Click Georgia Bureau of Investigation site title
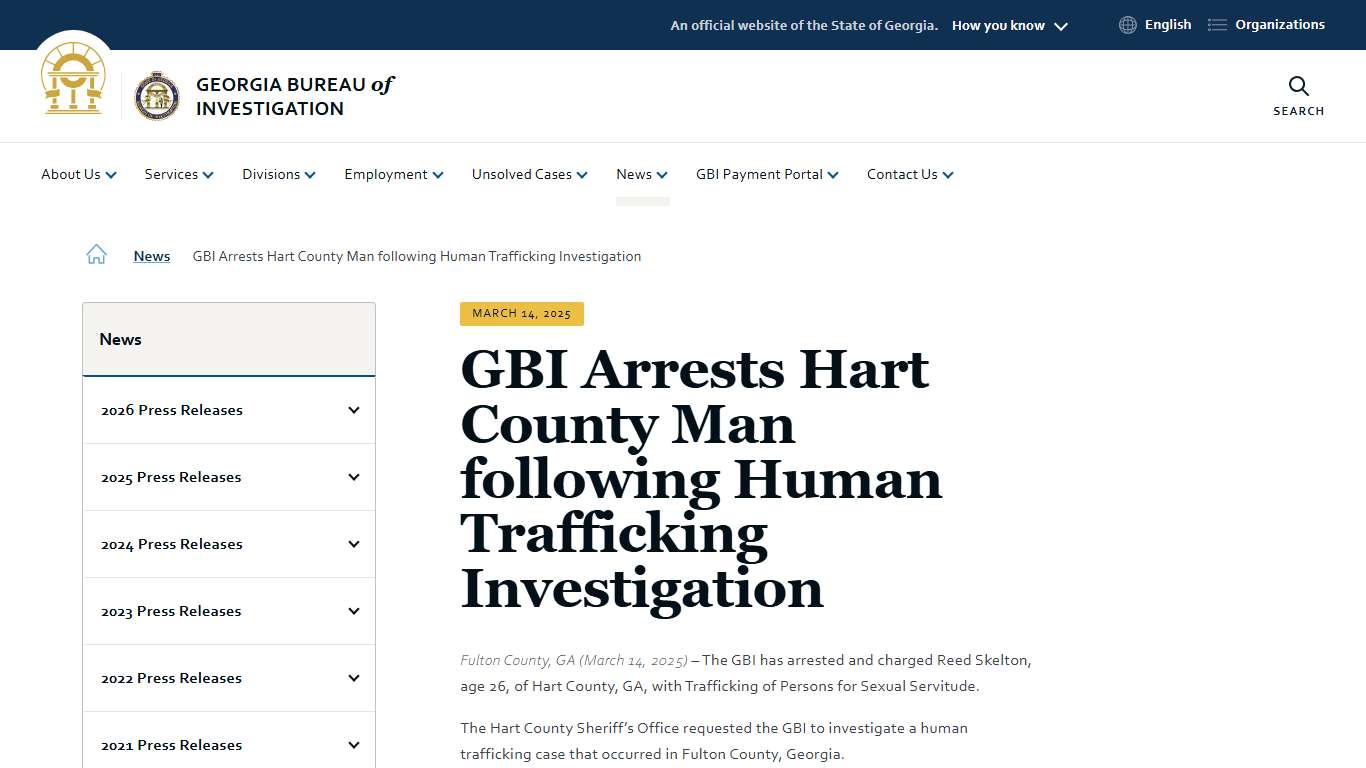Image resolution: width=1366 pixels, height=768 pixels. pos(294,96)
